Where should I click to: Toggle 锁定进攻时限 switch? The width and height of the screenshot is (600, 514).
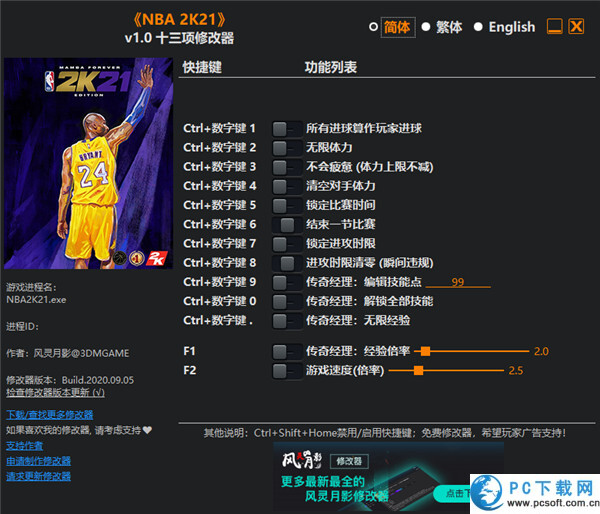click(x=287, y=244)
